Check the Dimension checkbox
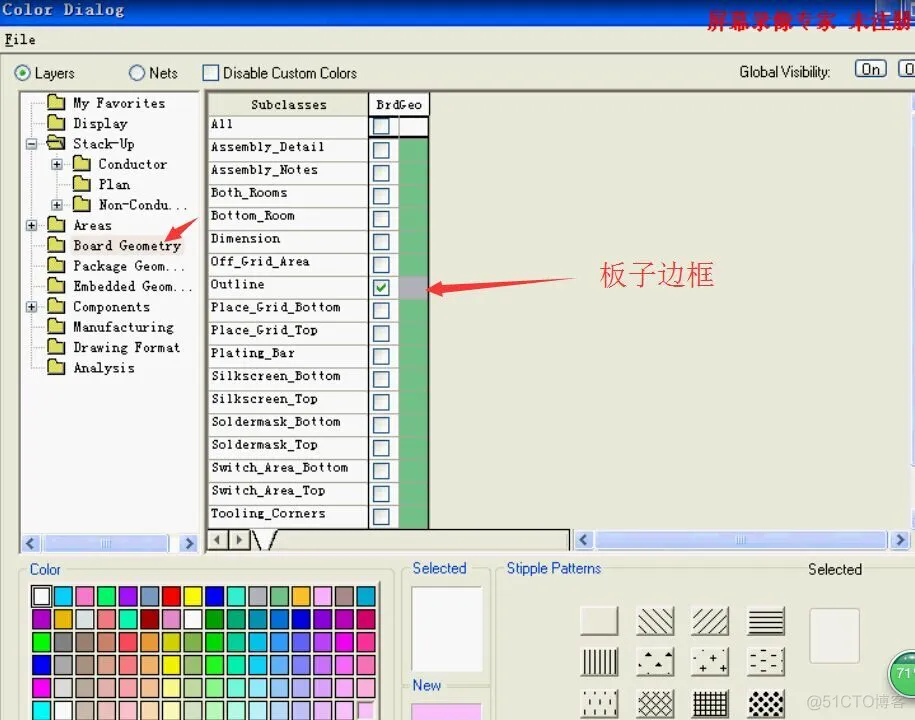915x720 pixels. point(381,242)
